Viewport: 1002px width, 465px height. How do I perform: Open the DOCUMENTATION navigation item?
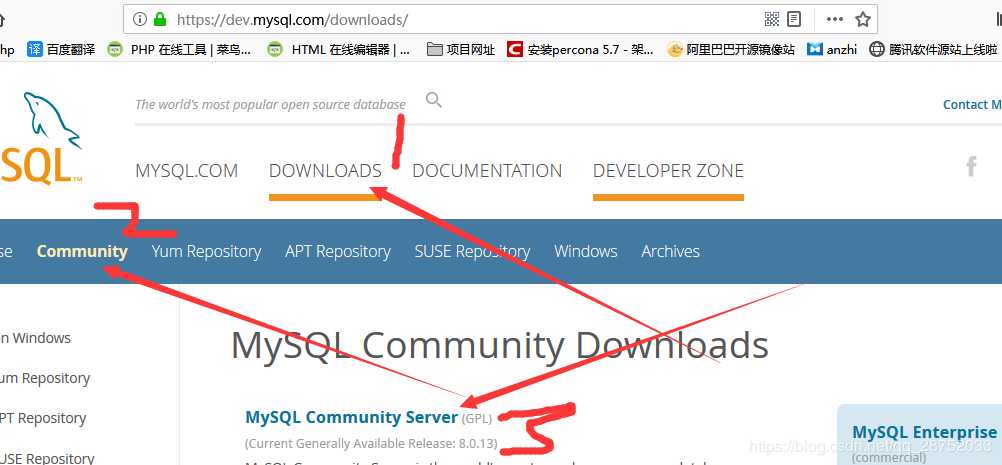487,171
